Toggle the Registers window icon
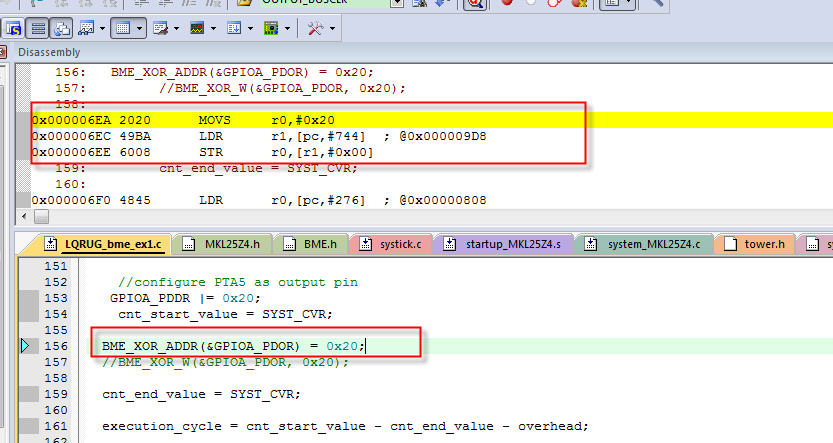Viewport: 833px width, 443px height. [38, 28]
